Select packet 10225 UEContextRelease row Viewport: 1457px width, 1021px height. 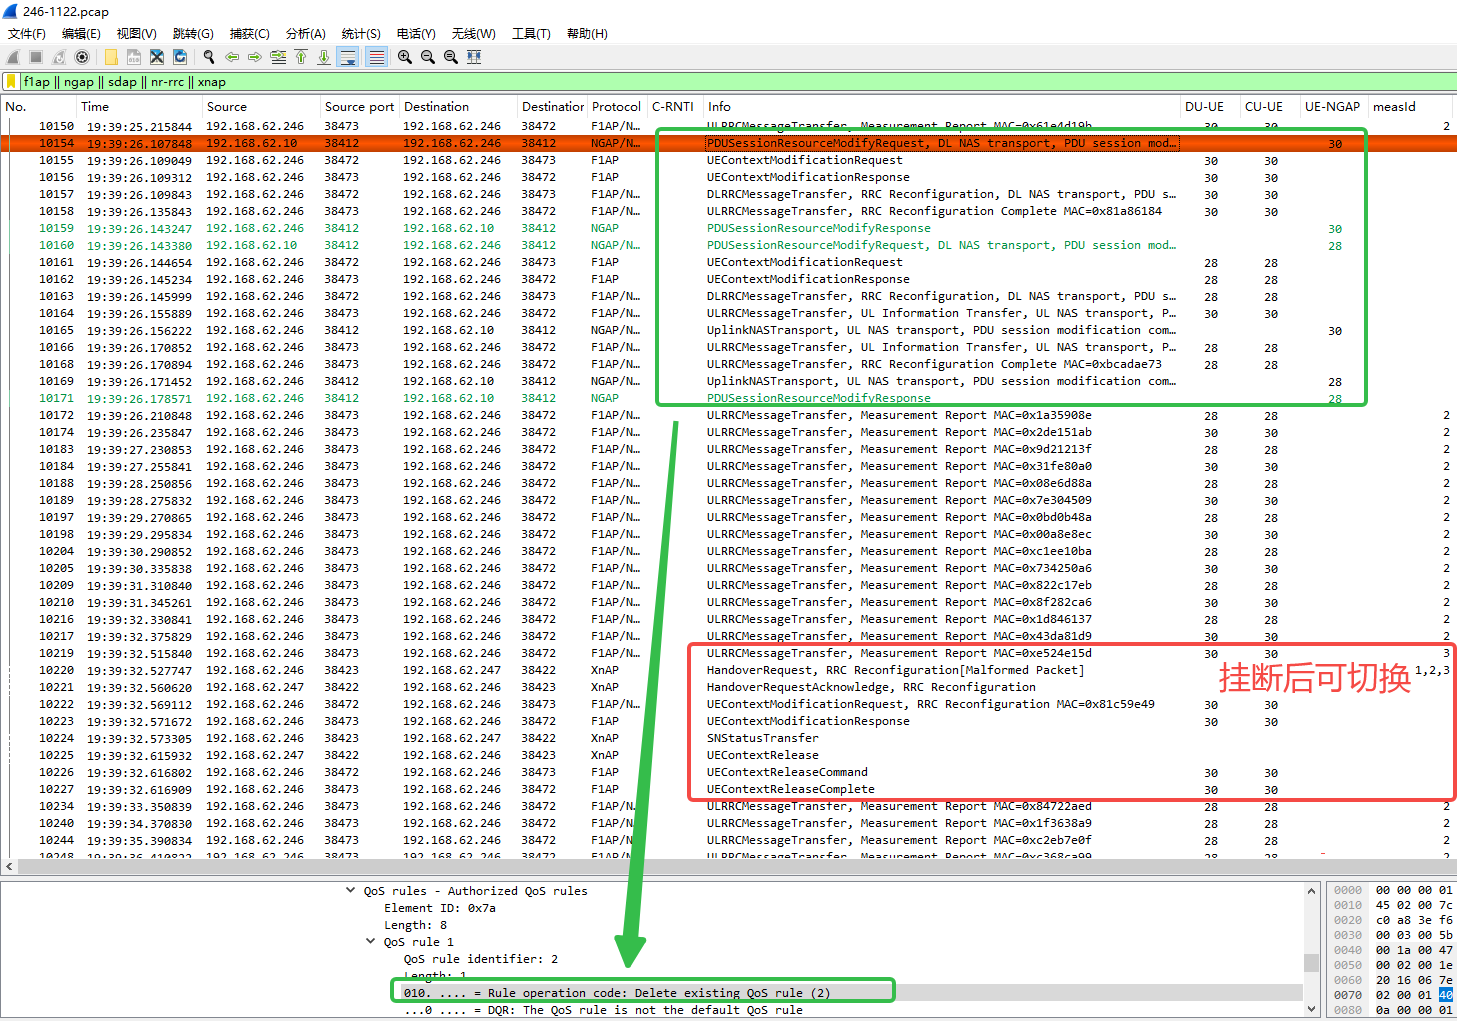click(x=728, y=755)
